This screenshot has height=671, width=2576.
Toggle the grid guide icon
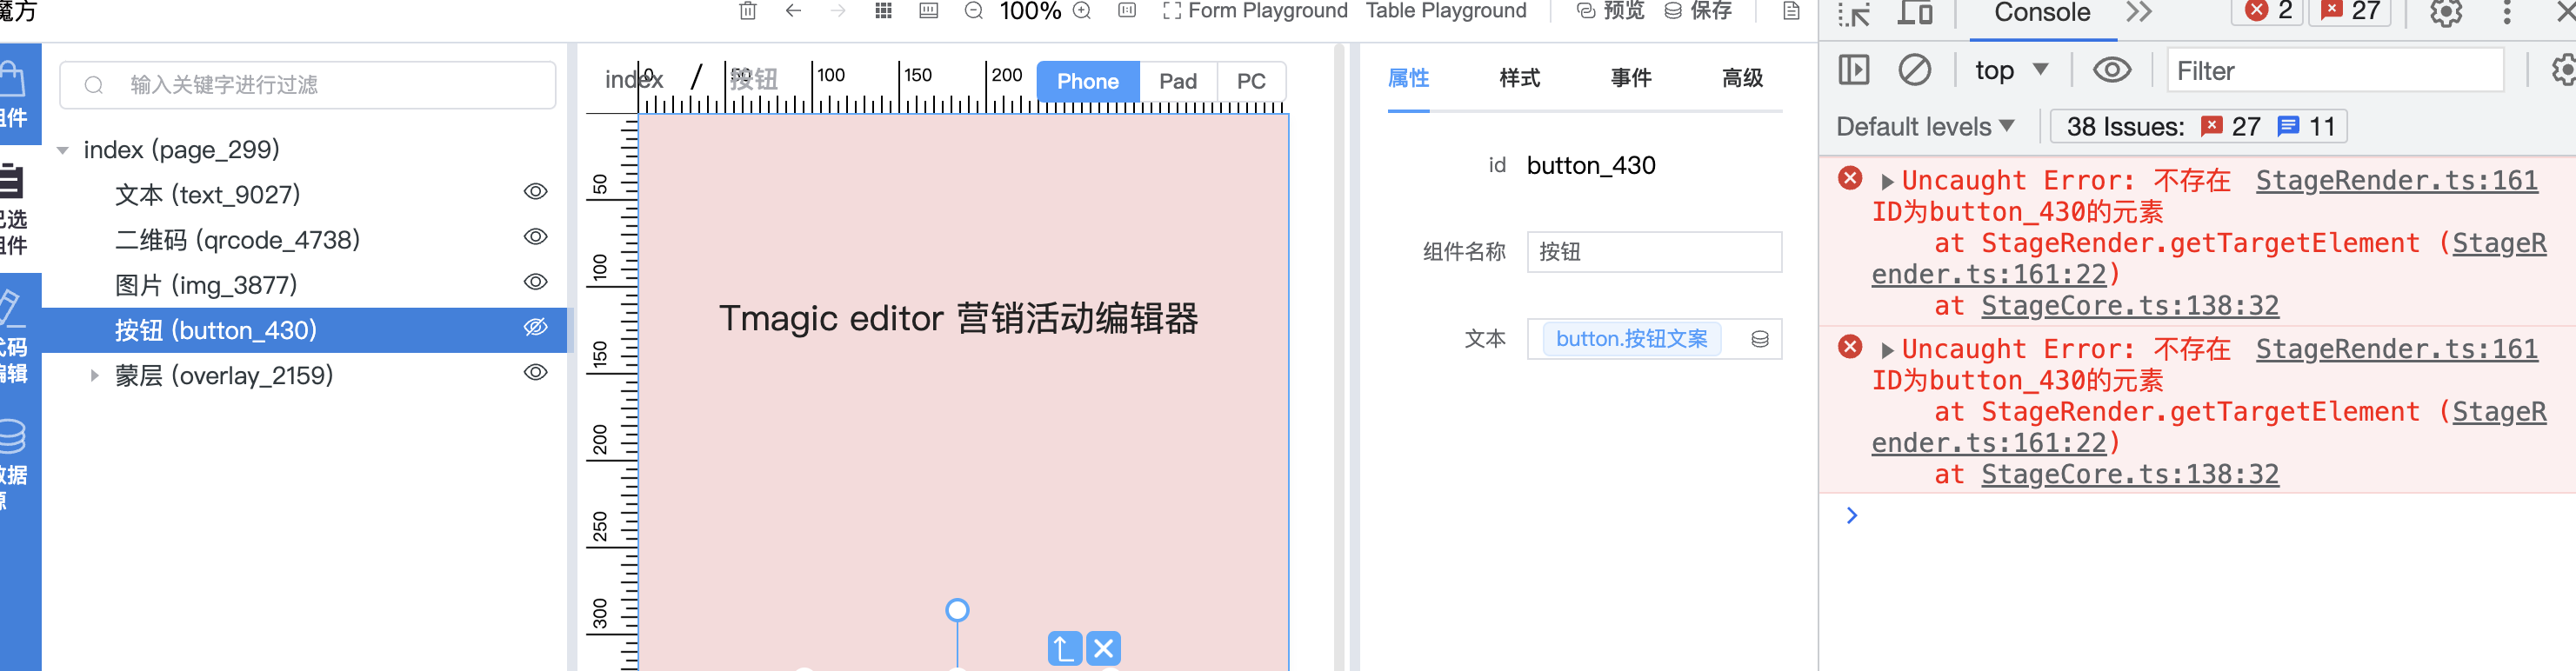click(x=883, y=11)
